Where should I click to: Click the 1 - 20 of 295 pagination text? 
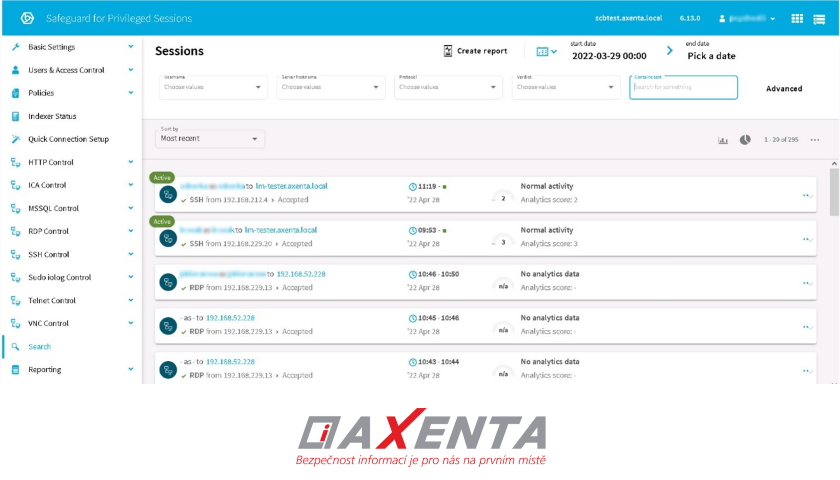(x=781, y=140)
